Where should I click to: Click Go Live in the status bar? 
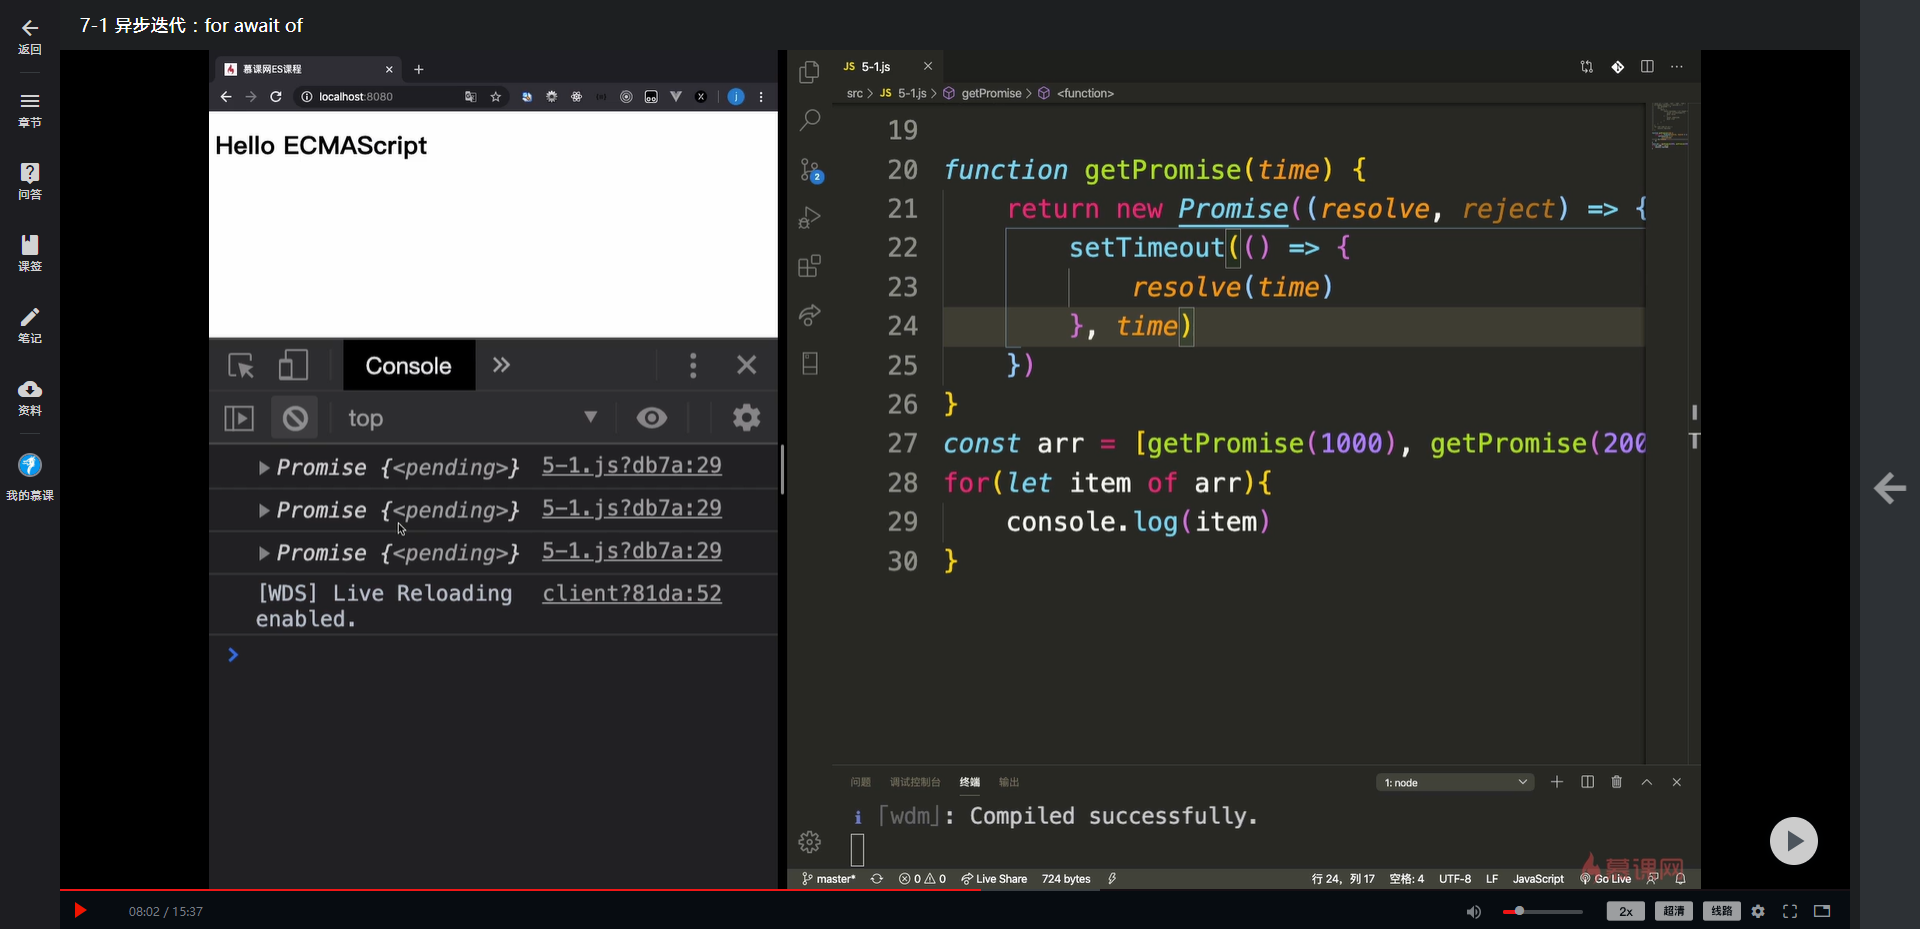(1605, 879)
